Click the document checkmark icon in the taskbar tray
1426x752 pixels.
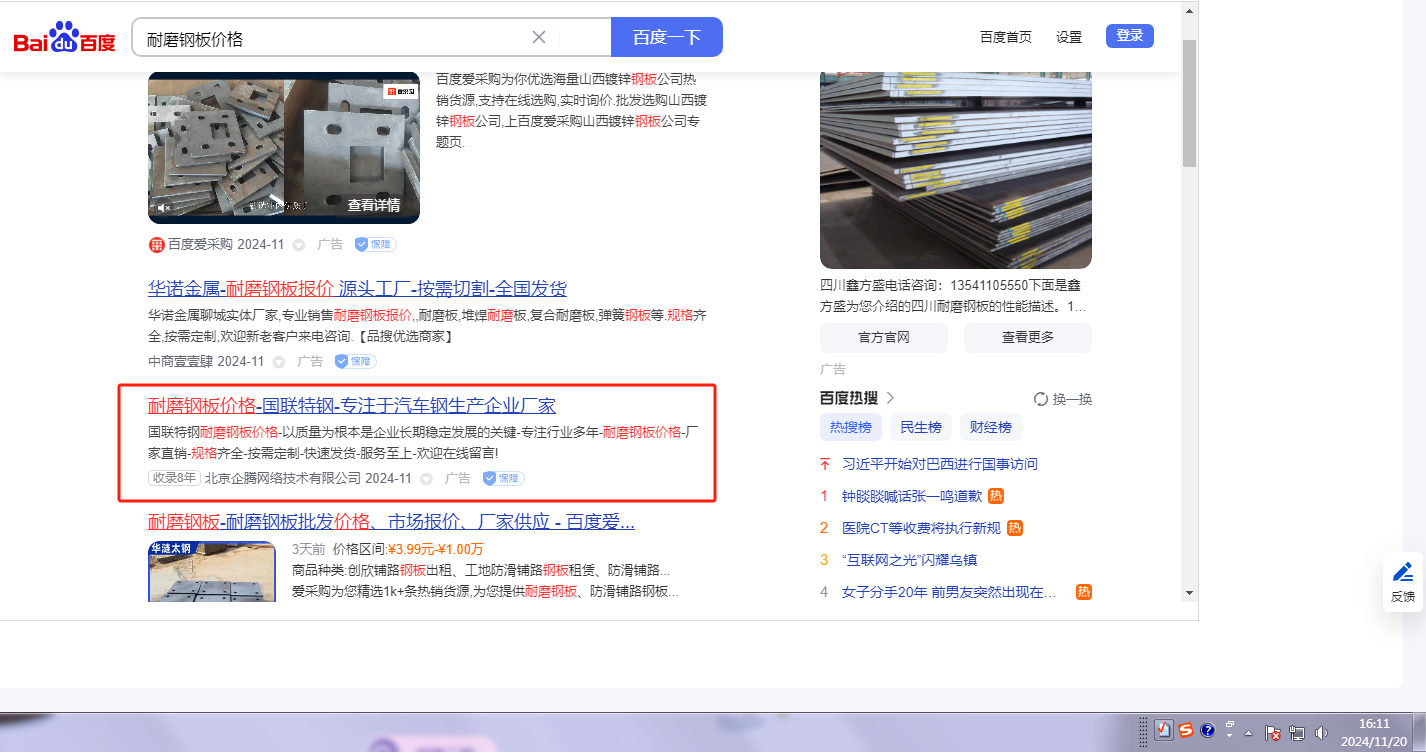tap(1163, 730)
